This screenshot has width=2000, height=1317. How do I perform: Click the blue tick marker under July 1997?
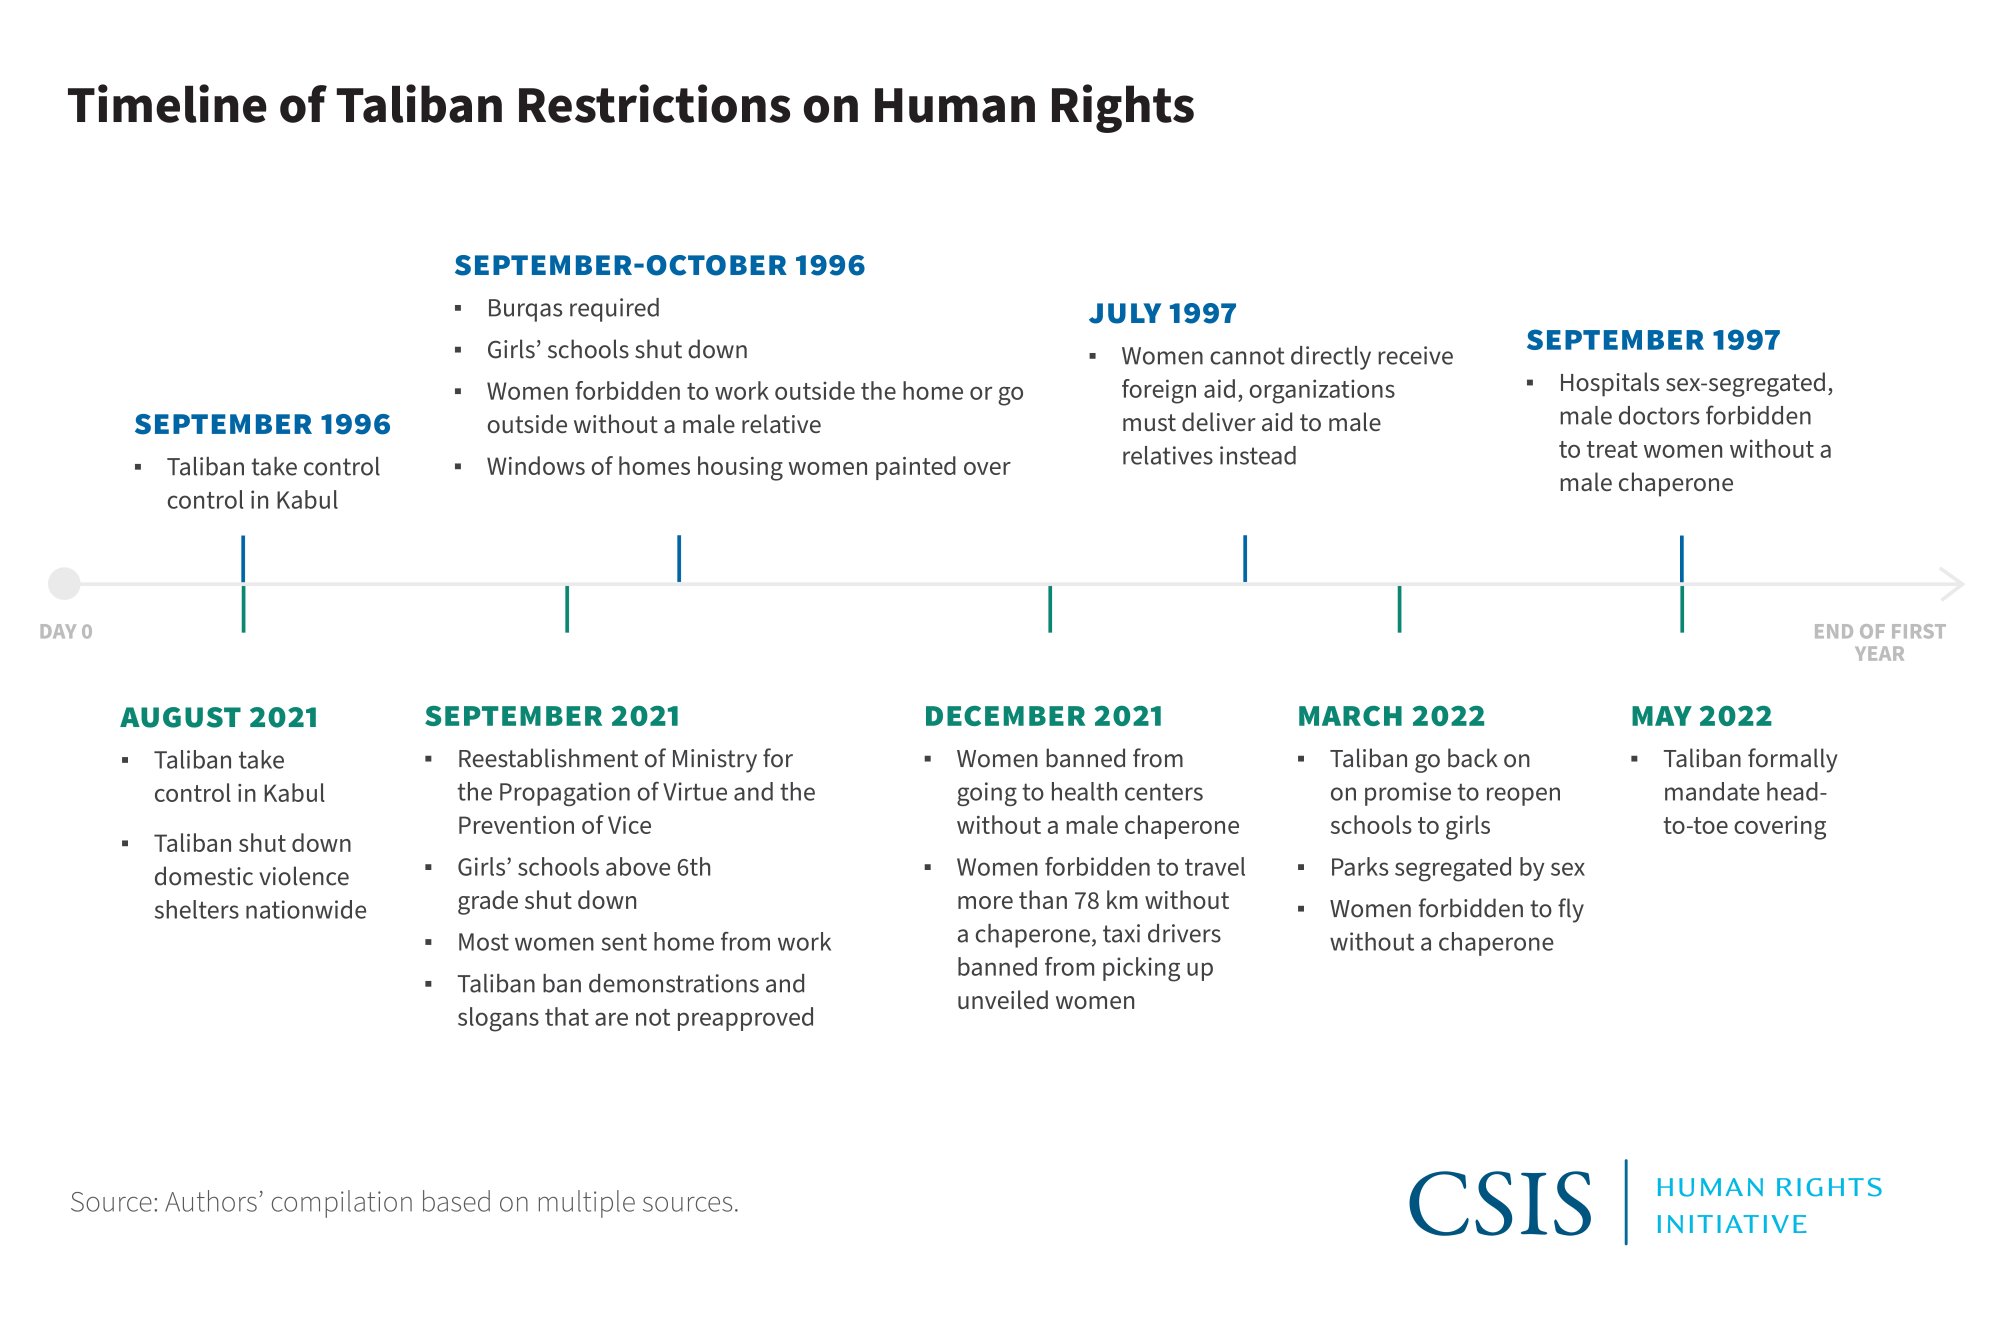point(1245,558)
